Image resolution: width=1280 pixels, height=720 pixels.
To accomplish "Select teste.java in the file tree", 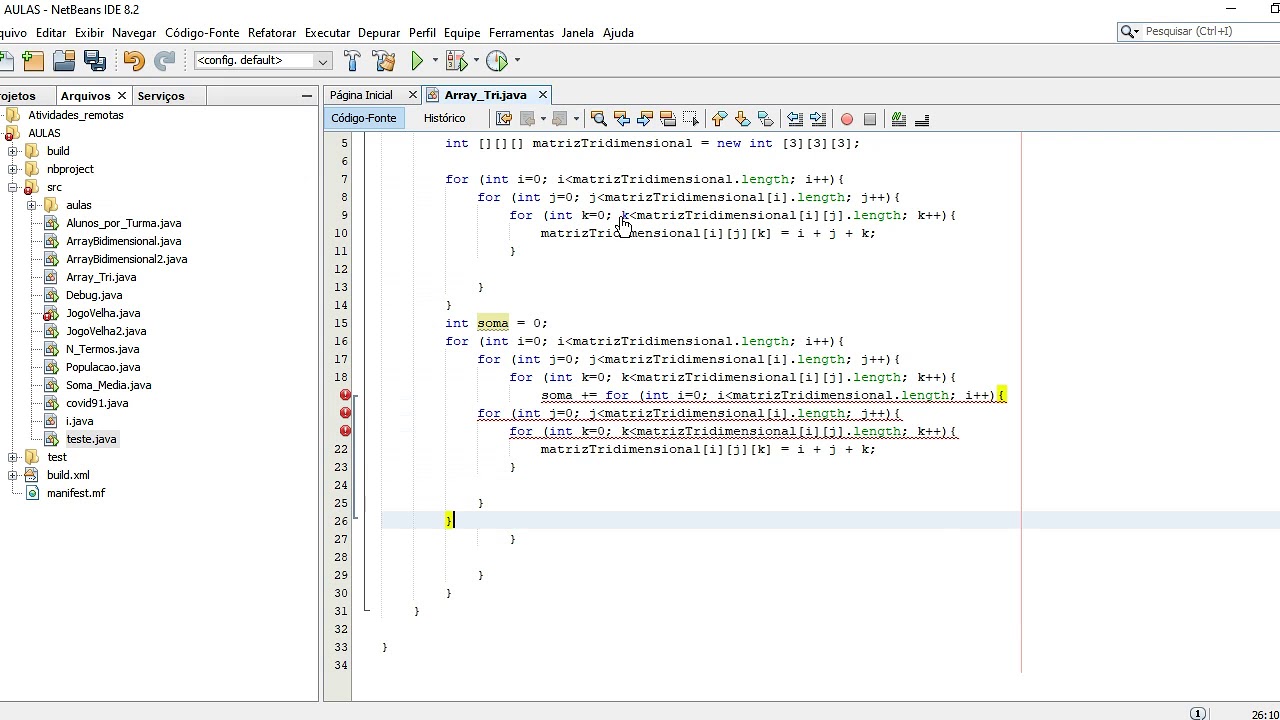I will [91, 439].
